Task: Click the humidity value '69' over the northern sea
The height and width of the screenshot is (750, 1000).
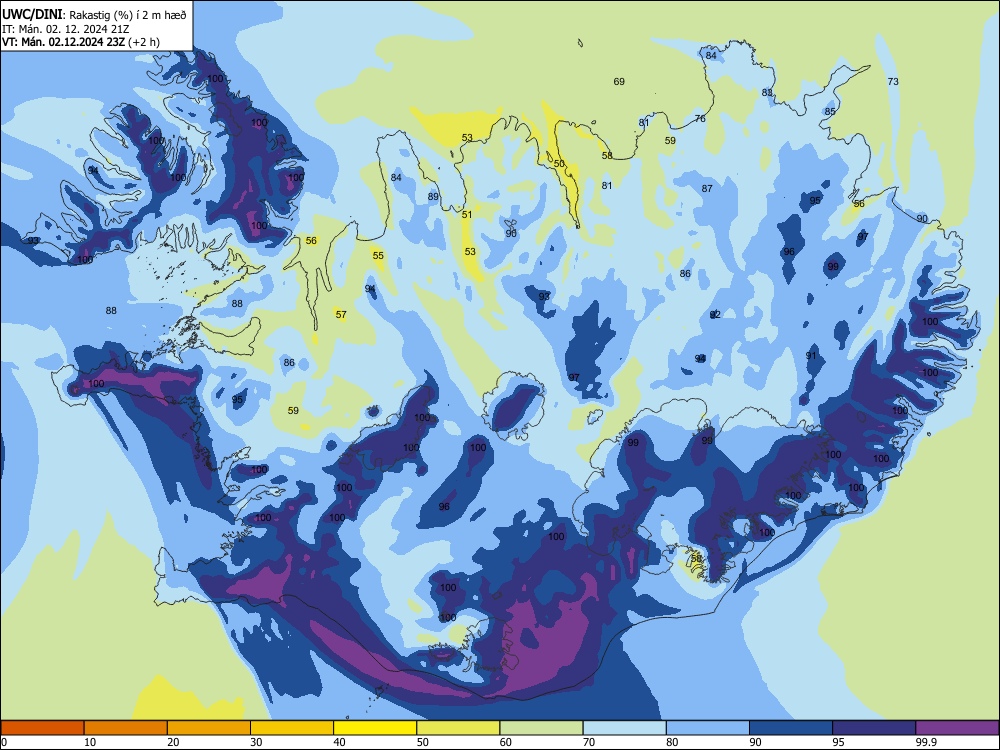Action: pyautogui.click(x=619, y=82)
